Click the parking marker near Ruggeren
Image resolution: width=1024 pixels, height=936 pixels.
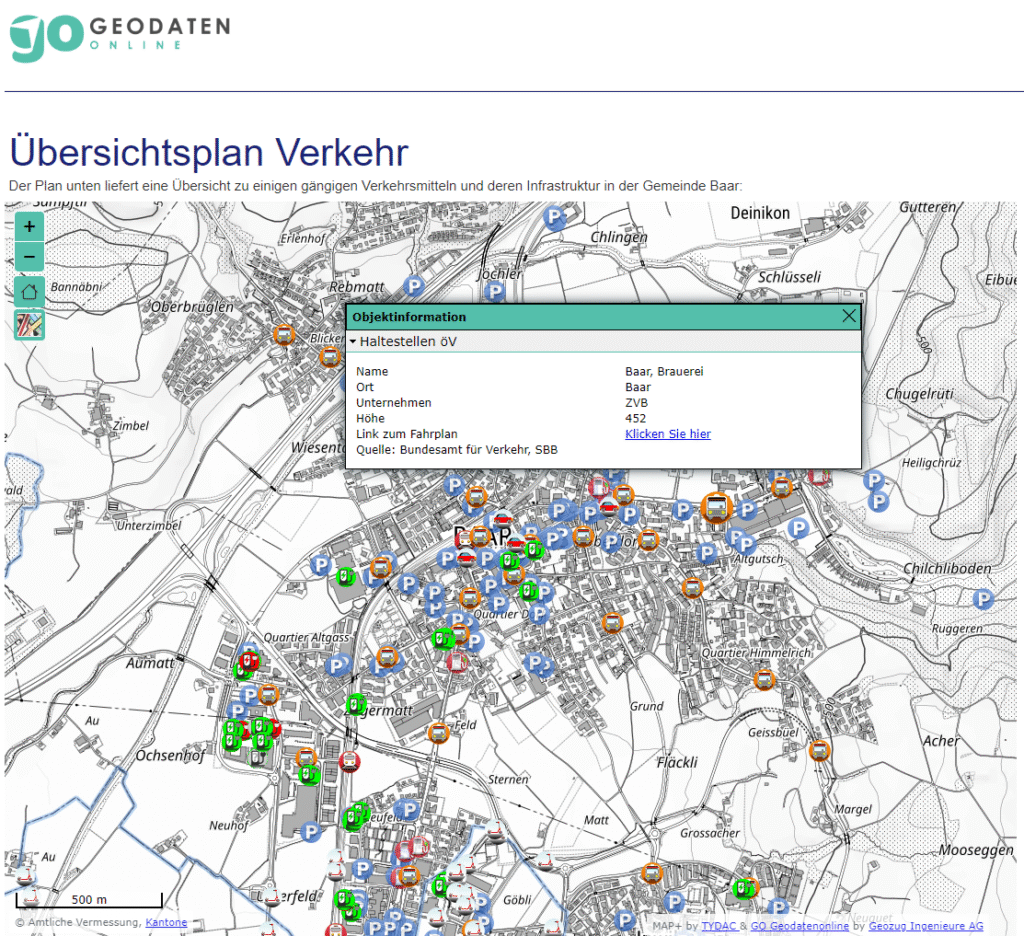pyautogui.click(x=984, y=599)
